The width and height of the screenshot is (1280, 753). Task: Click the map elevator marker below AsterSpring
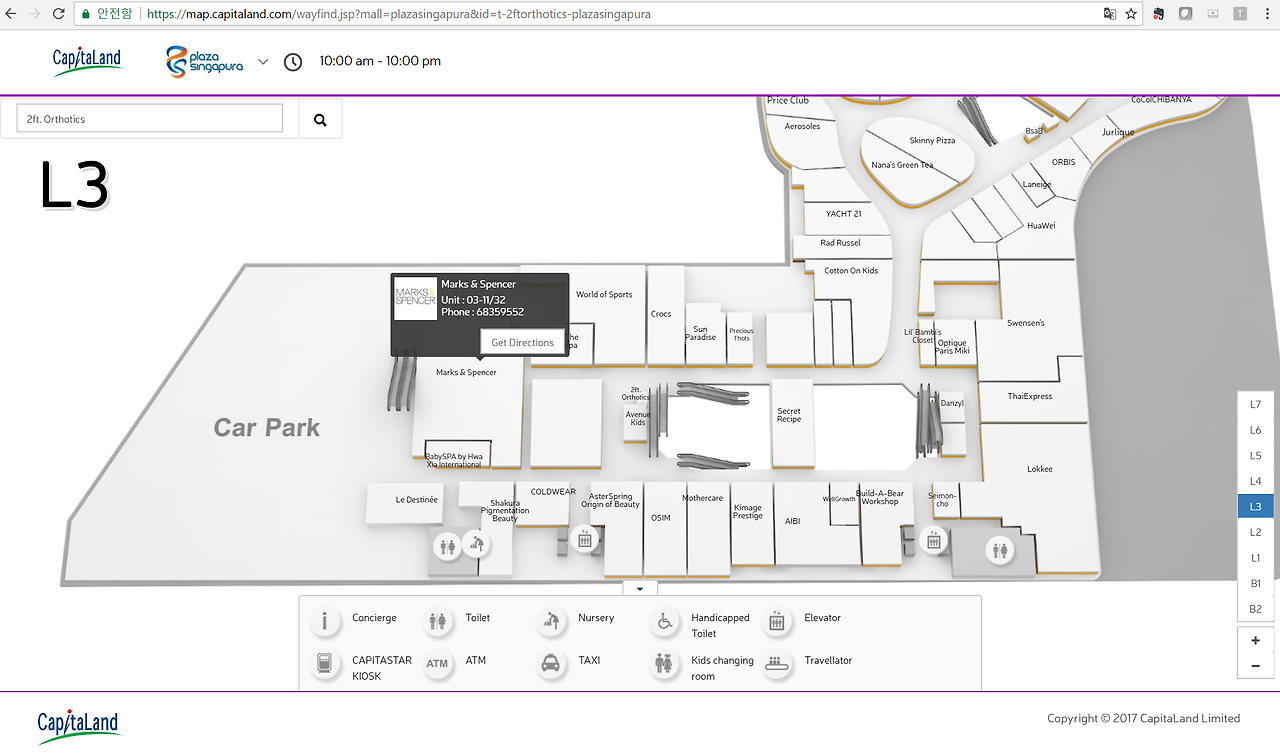point(585,540)
